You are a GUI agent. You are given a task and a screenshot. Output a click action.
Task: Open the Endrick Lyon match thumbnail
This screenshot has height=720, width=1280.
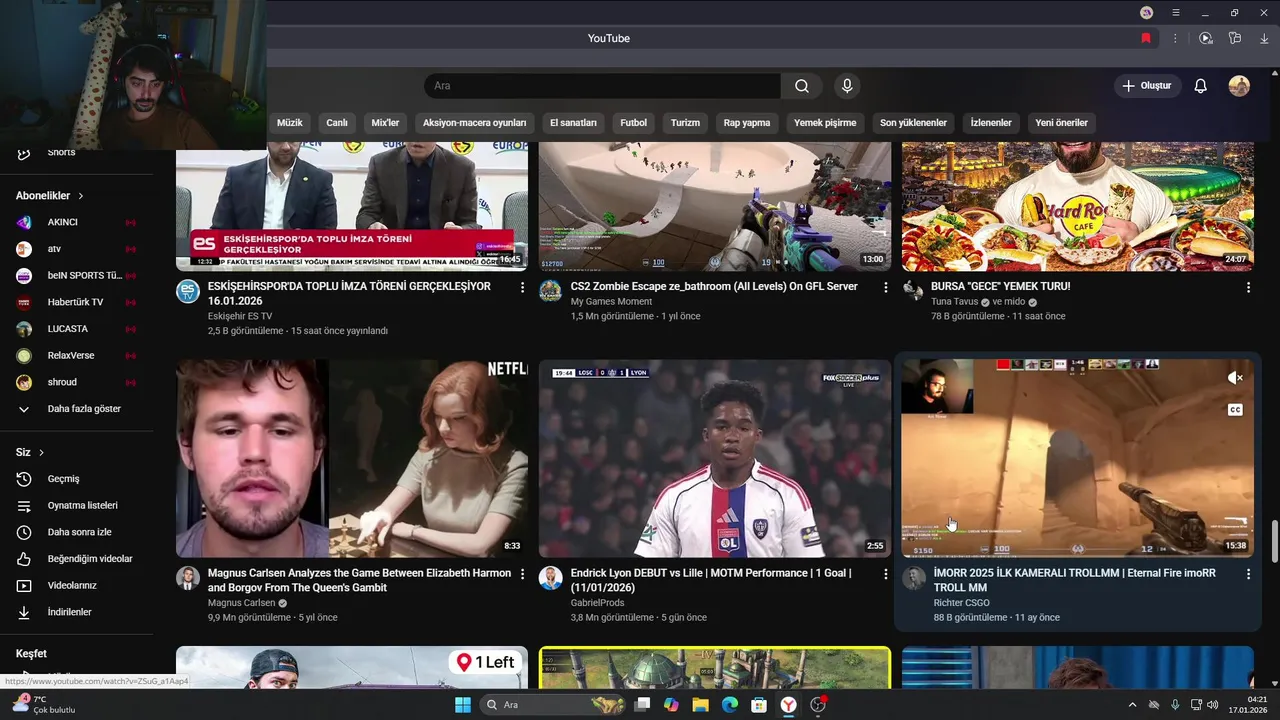715,458
